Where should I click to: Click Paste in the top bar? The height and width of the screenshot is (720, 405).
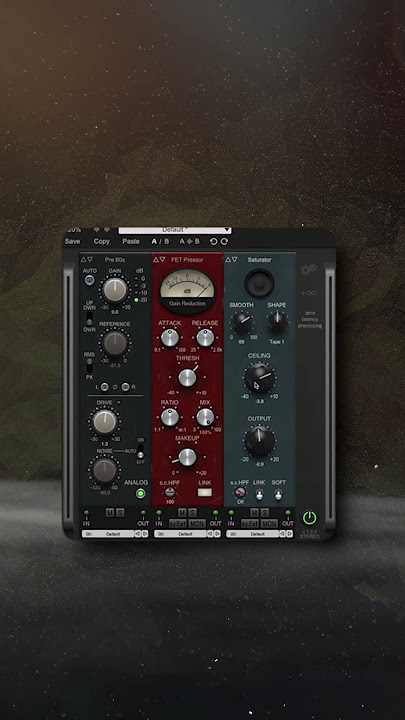(131, 241)
